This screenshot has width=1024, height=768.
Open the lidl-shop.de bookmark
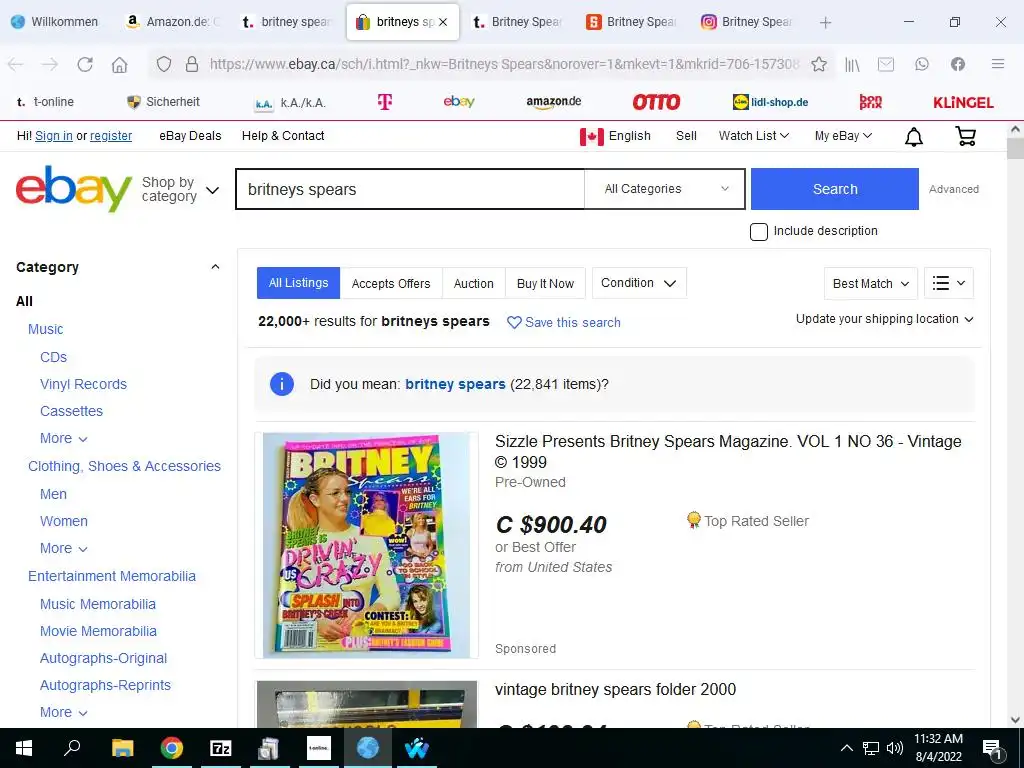pos(771,102)
